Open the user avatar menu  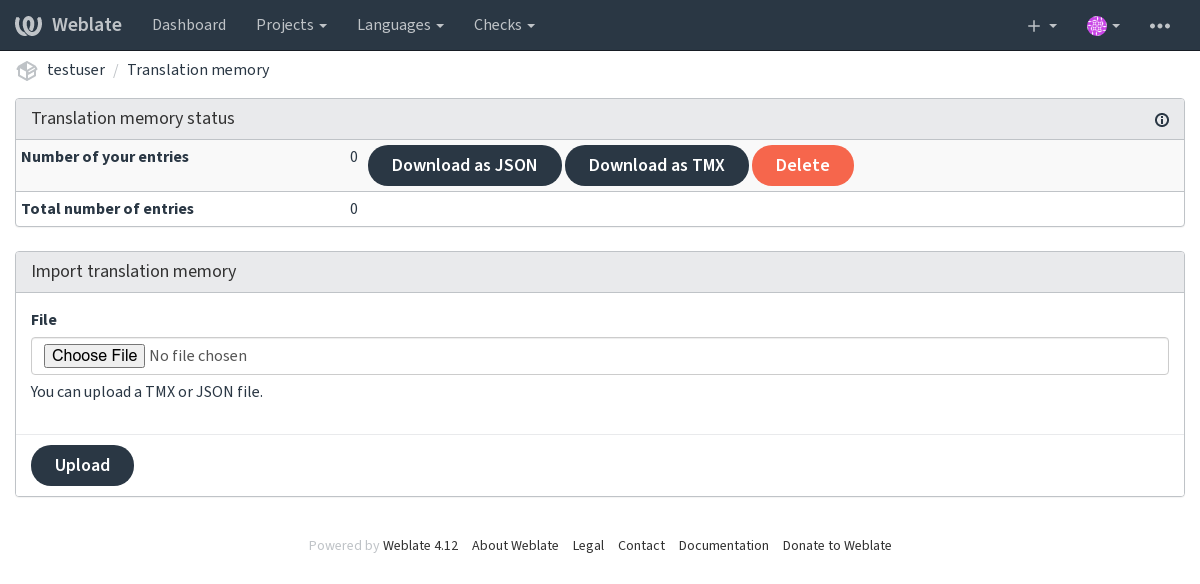[x=1103, y=25]
